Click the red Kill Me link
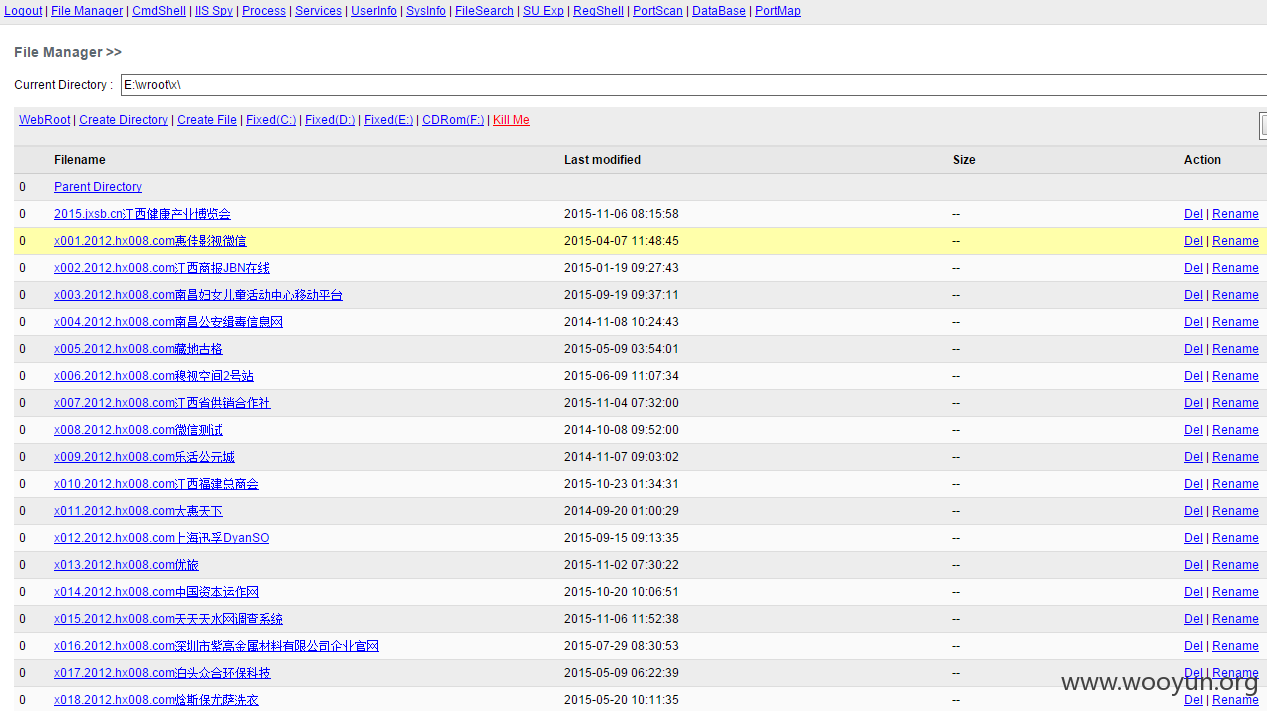 click(x=511, y=120)
